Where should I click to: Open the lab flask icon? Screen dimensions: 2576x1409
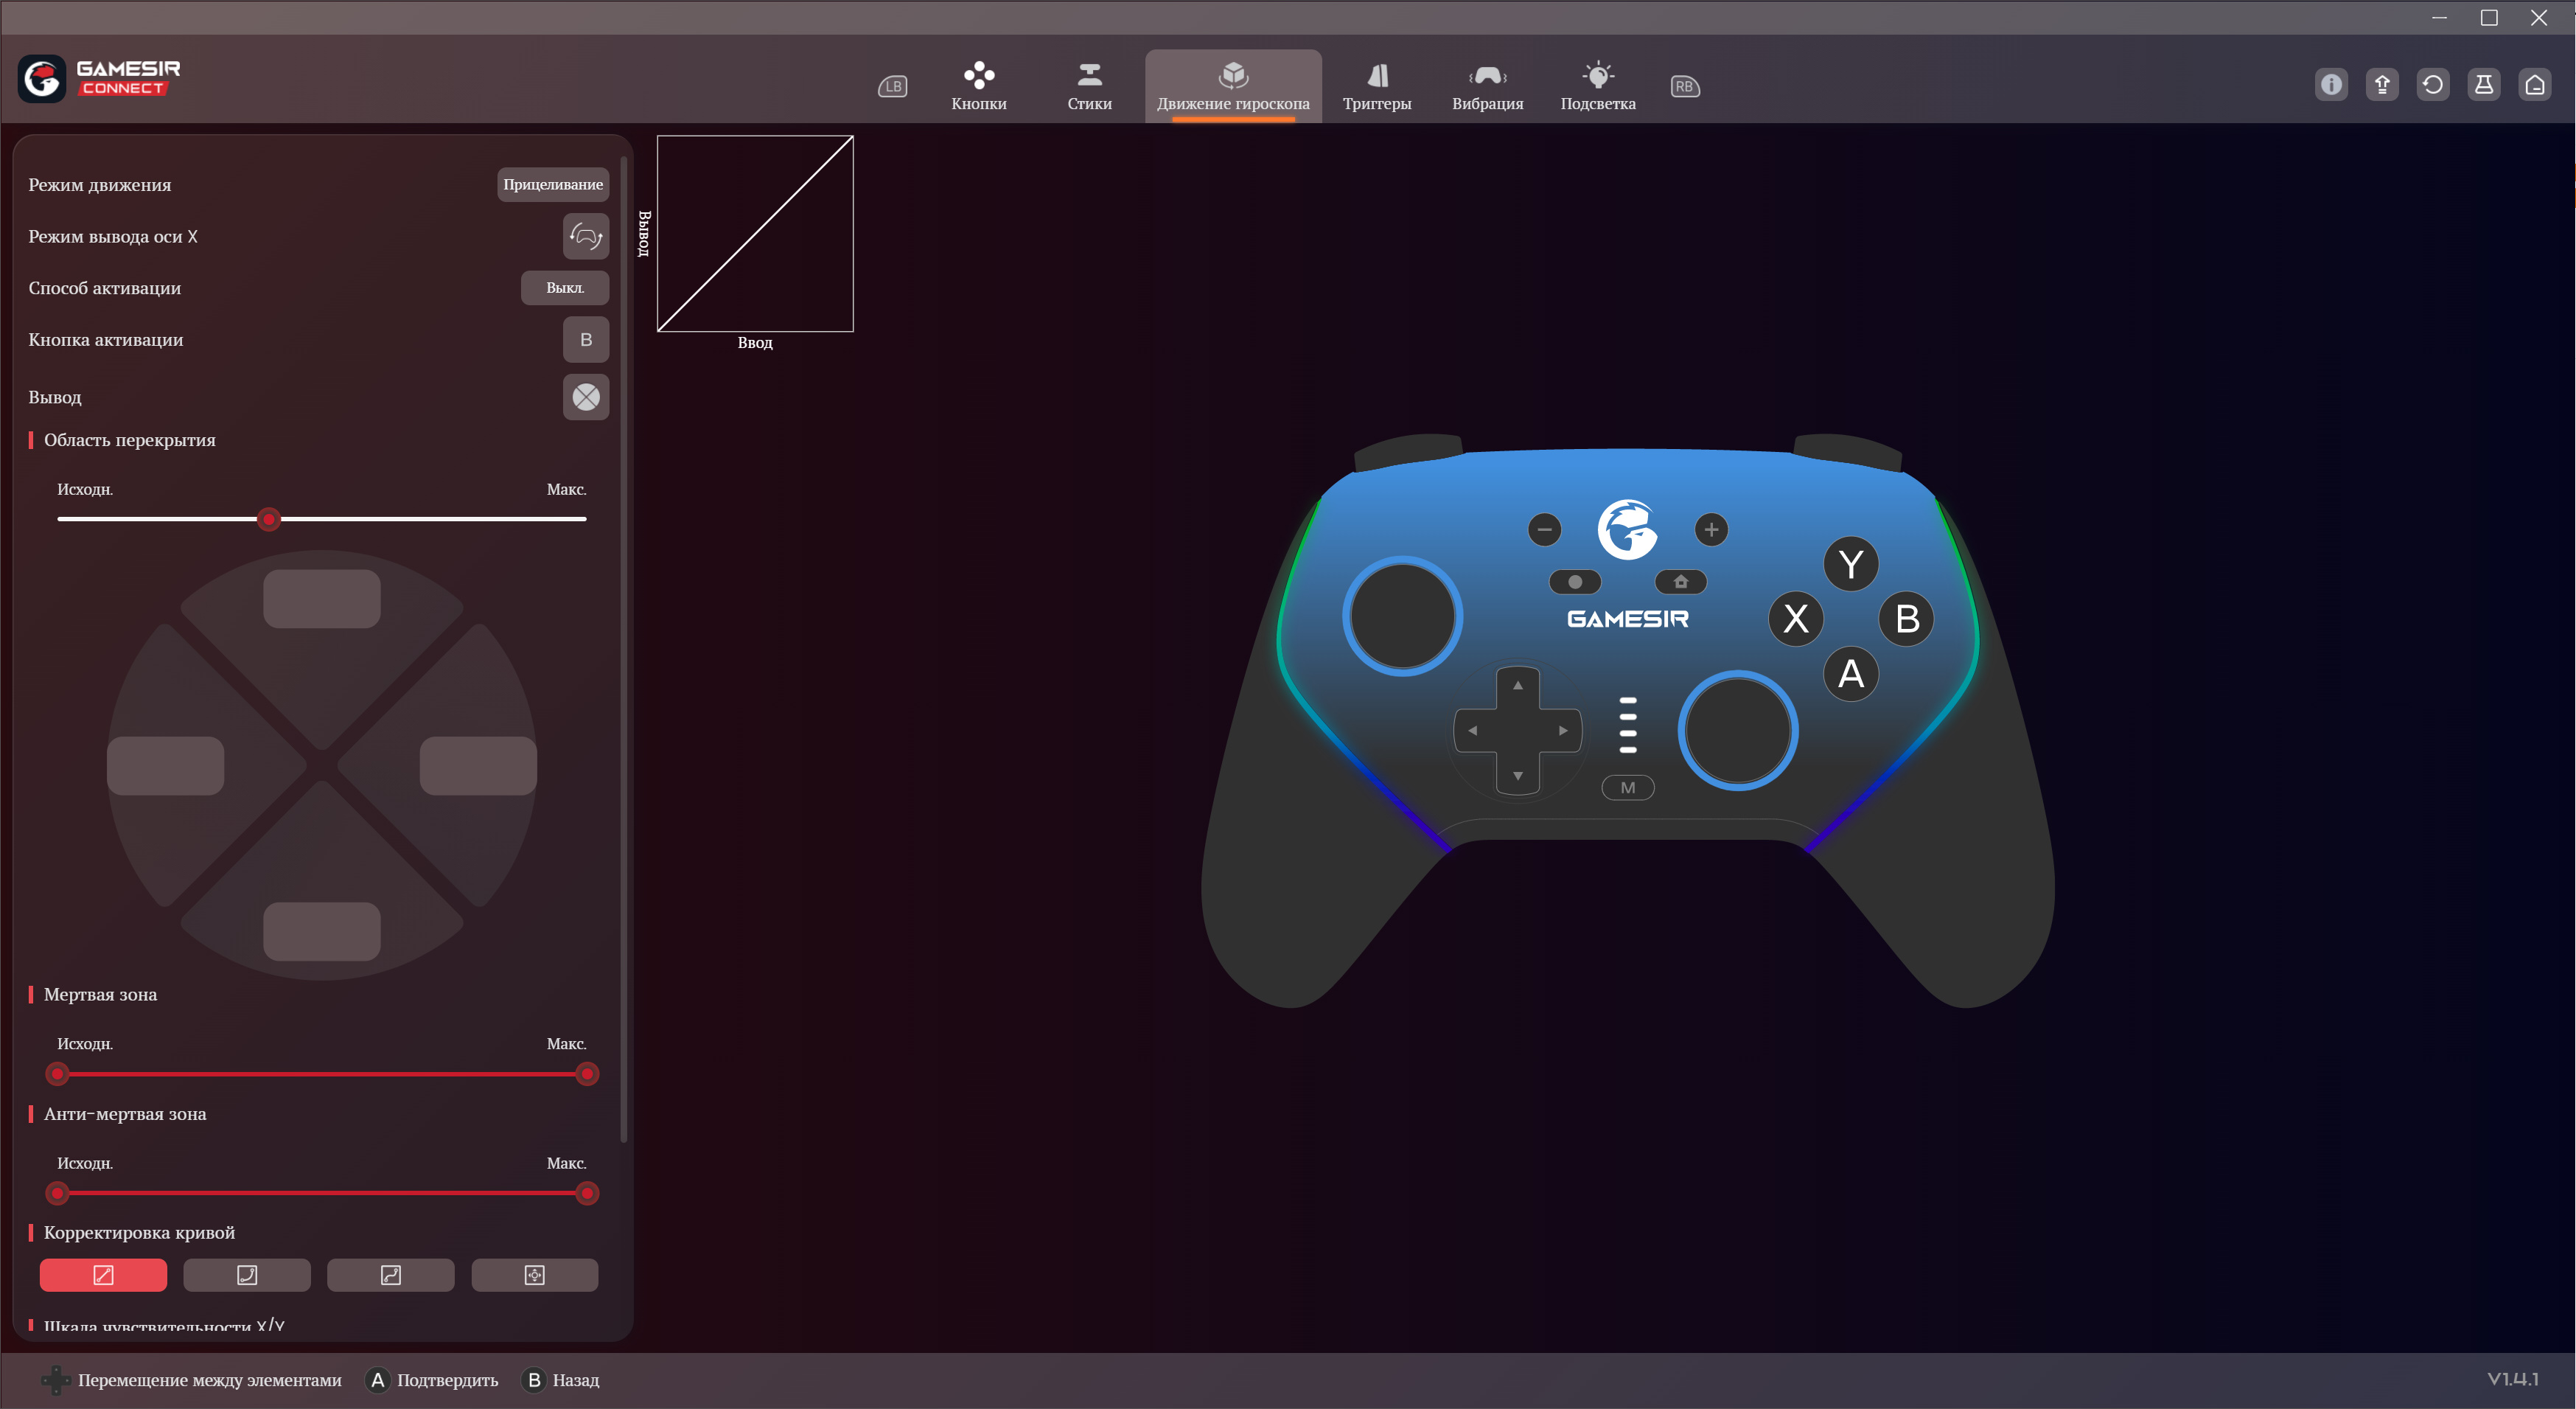(2483, 85)
